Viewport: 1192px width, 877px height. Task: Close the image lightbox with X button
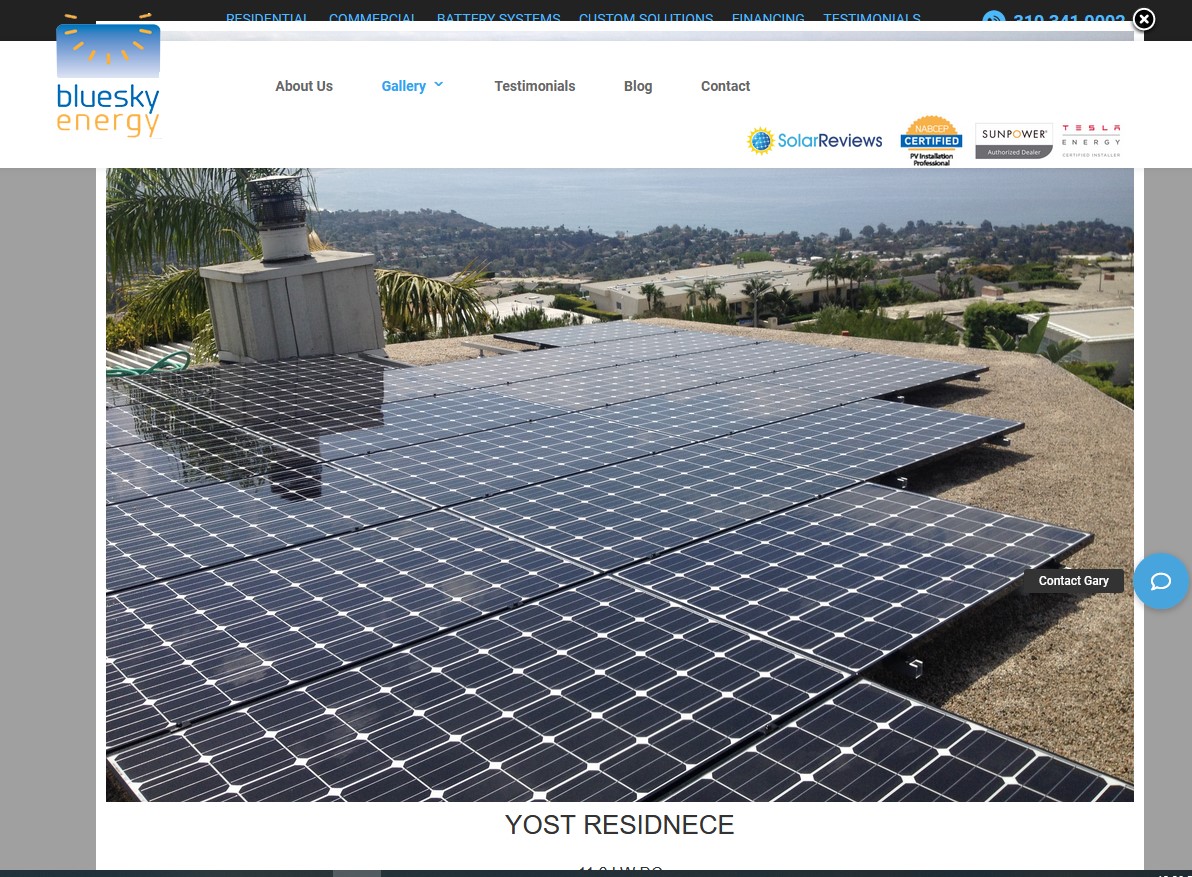click(1143, 20)
